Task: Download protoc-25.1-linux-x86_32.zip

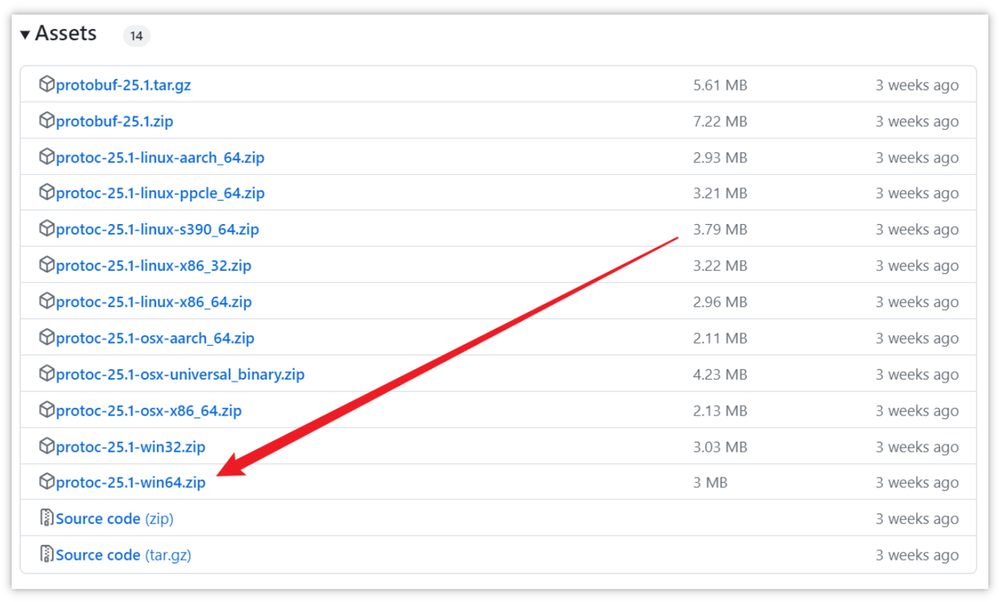Action: 153,266
